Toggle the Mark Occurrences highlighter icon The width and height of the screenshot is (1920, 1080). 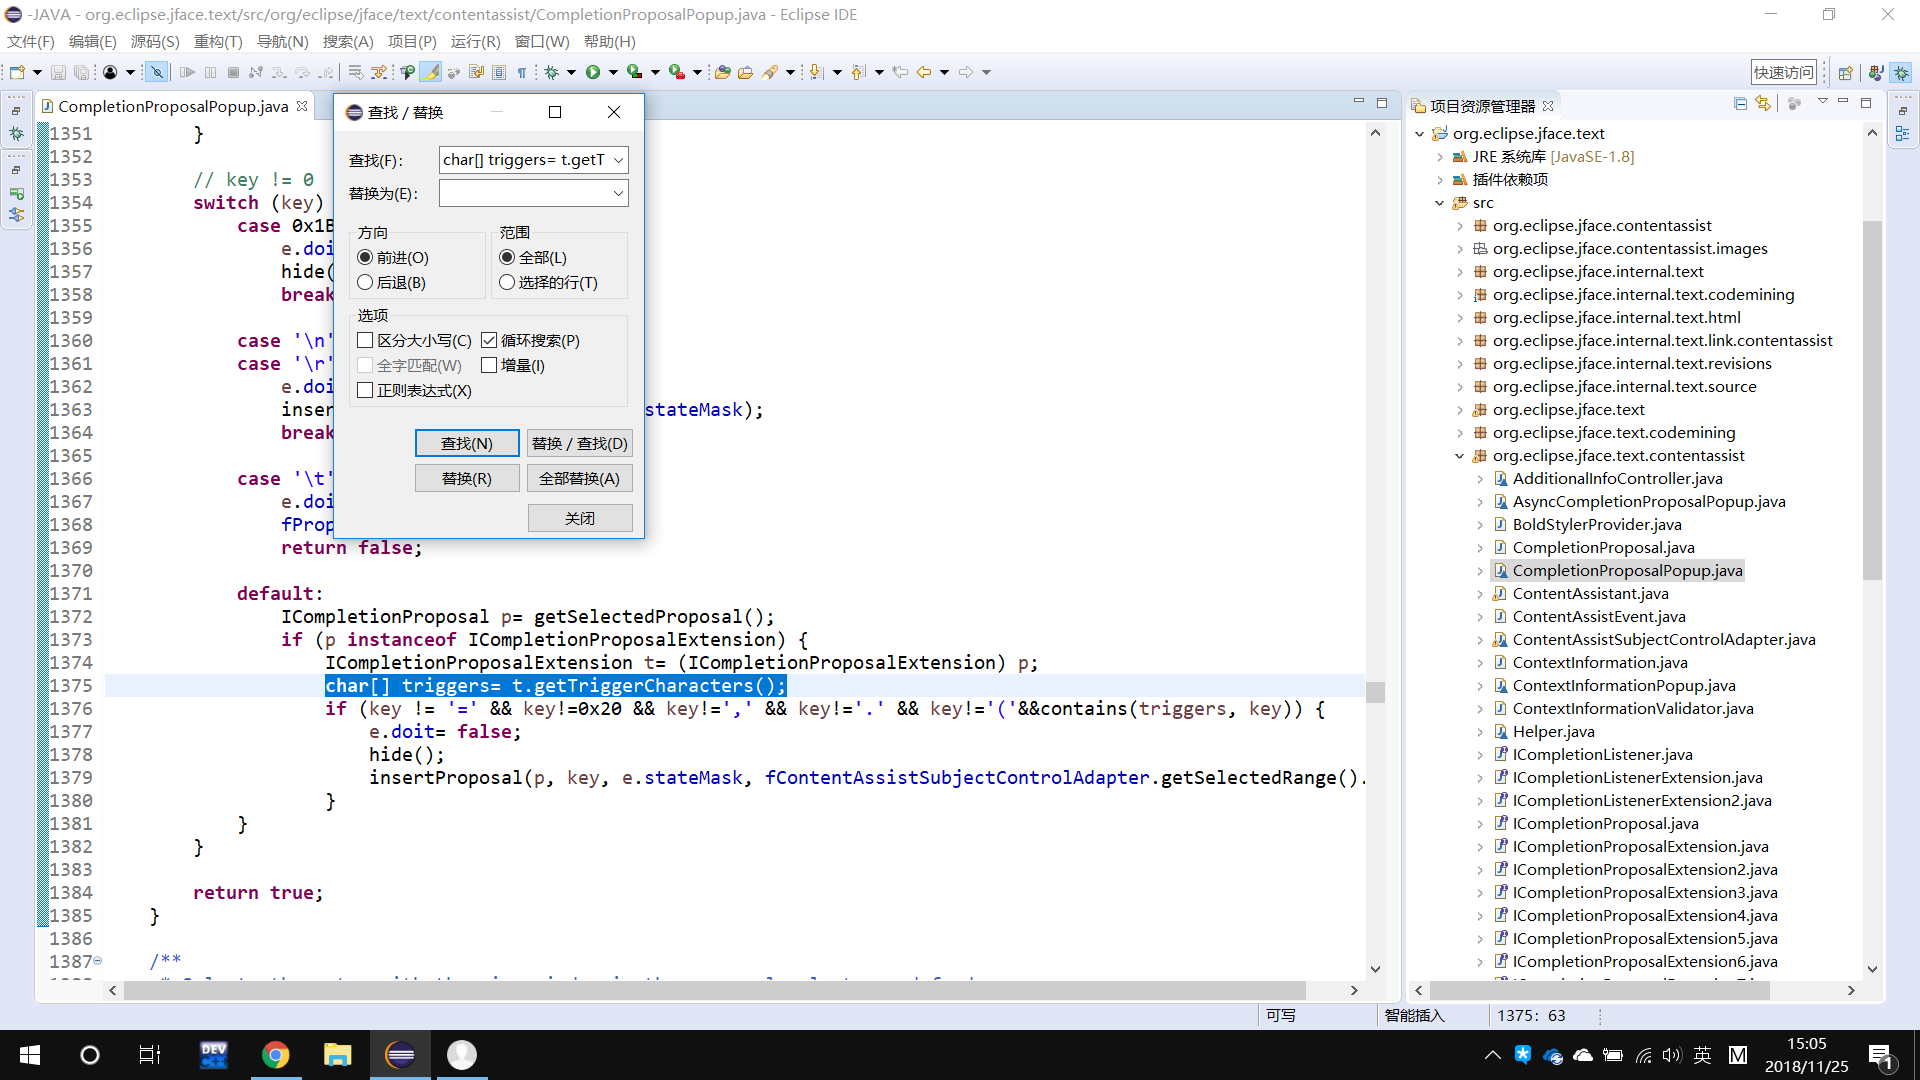coord(430,72)
